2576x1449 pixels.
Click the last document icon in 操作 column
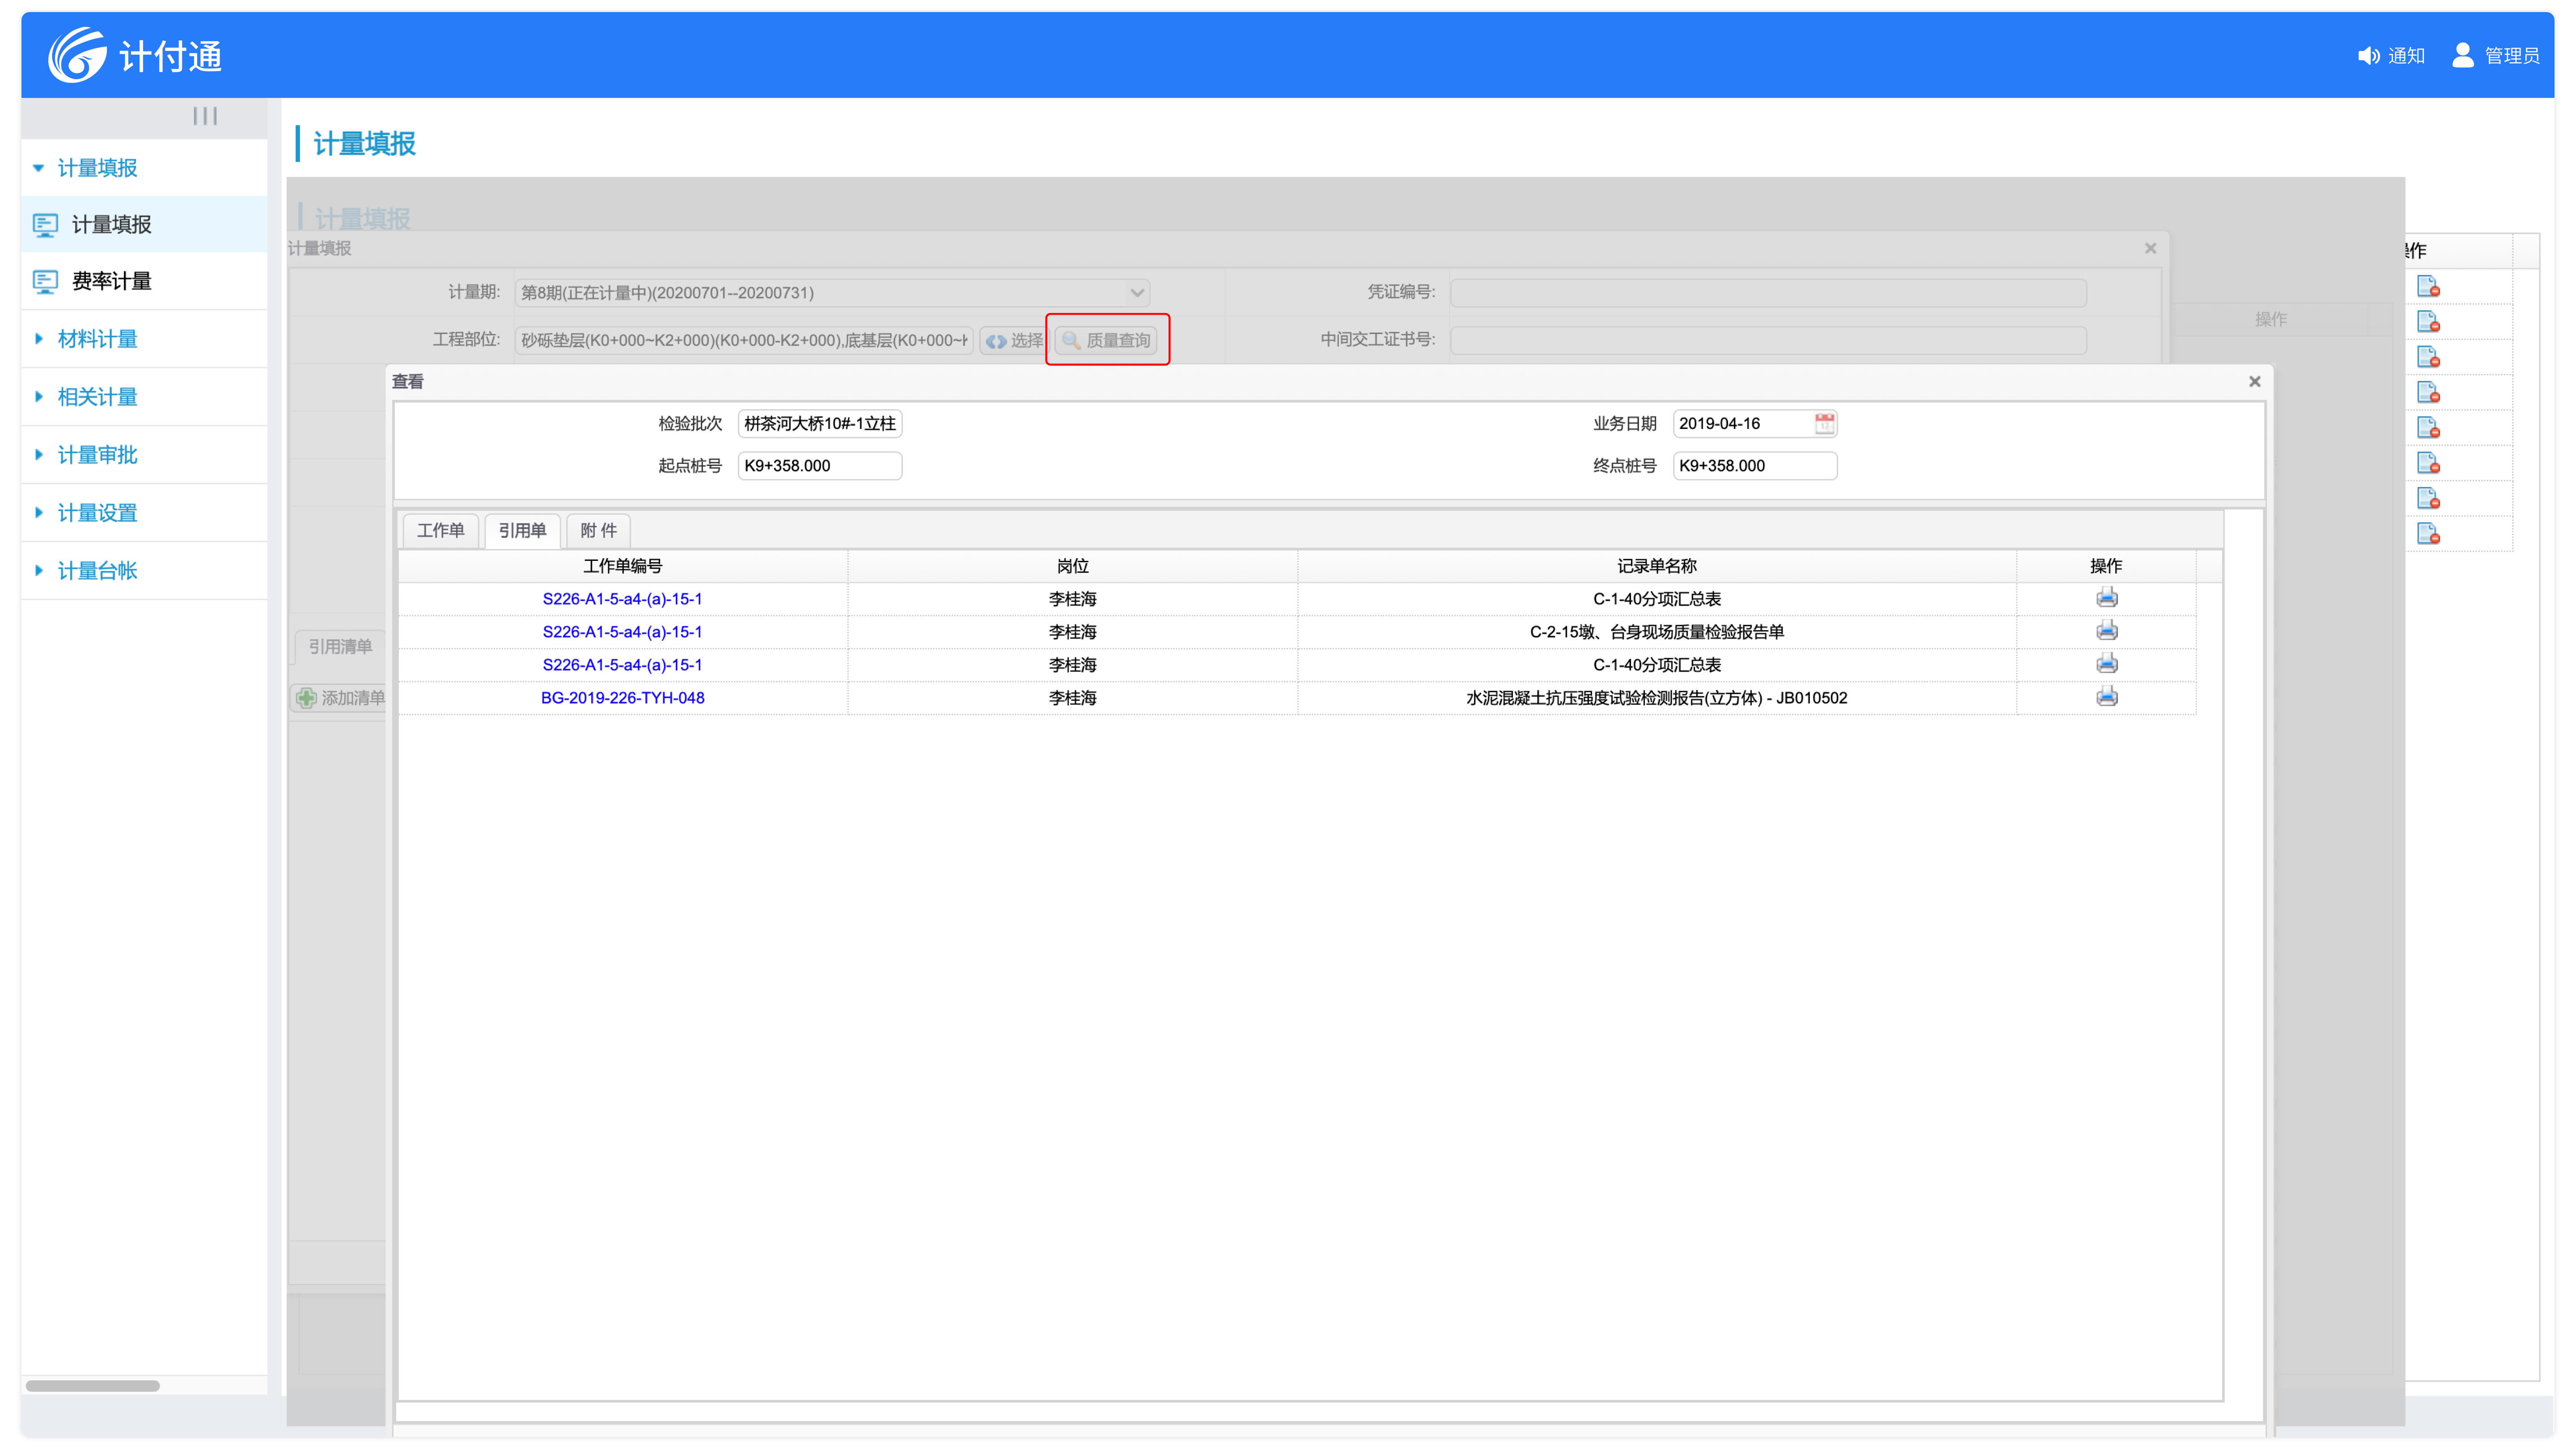coord(2428,534)
